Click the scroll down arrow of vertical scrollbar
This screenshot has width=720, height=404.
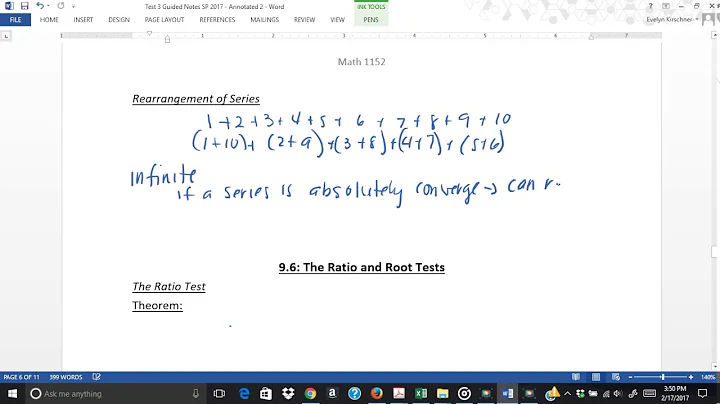[x=715, y=366]
